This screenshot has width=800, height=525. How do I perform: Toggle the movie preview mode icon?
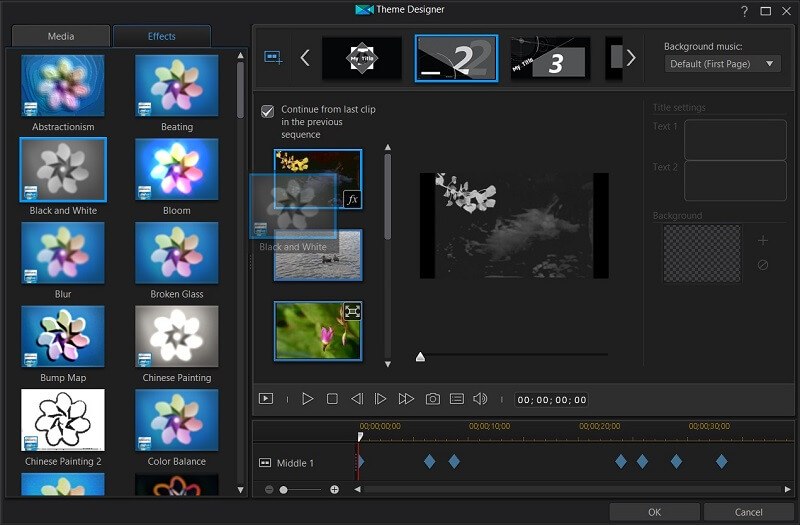266,398
